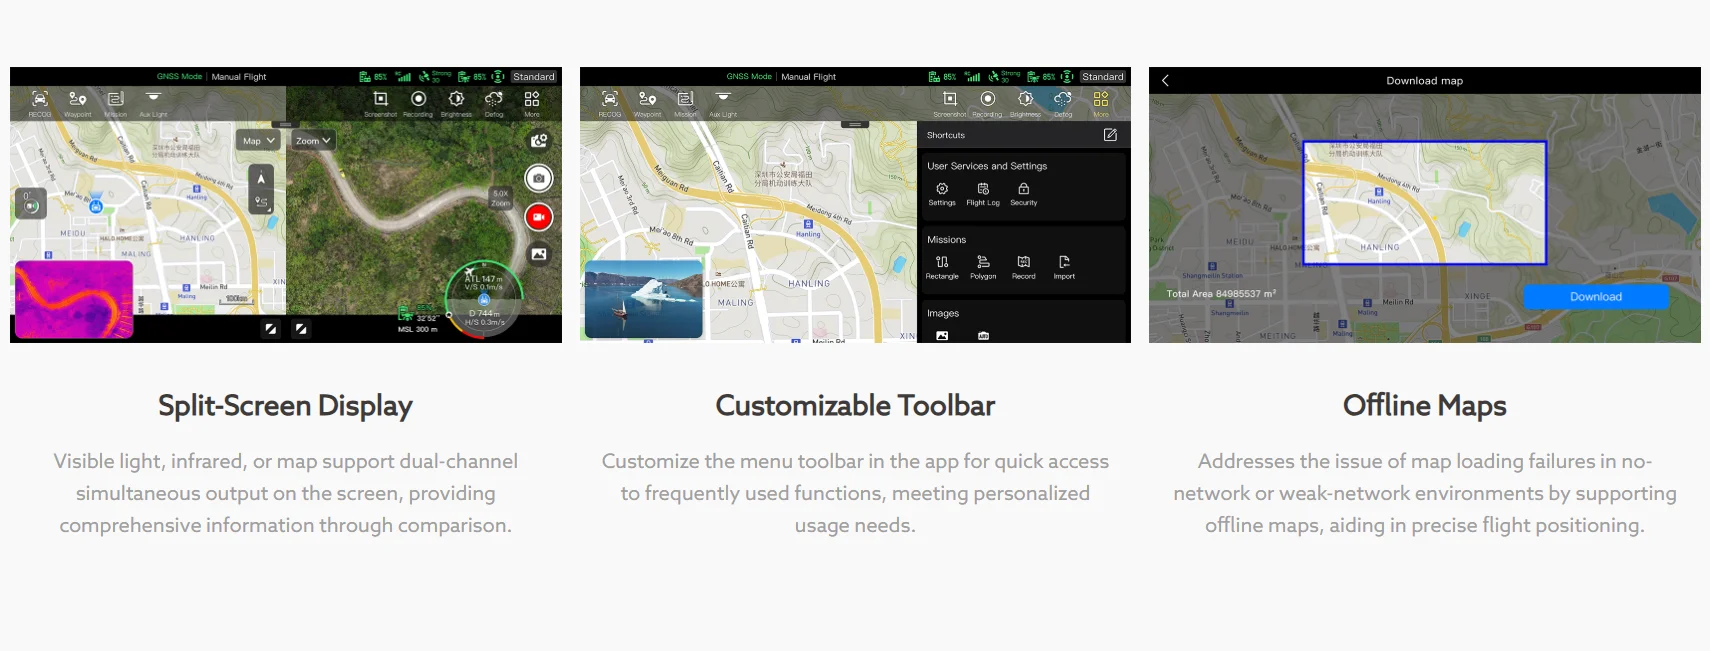Choose Rectangle mission icon

pos(941,265)
